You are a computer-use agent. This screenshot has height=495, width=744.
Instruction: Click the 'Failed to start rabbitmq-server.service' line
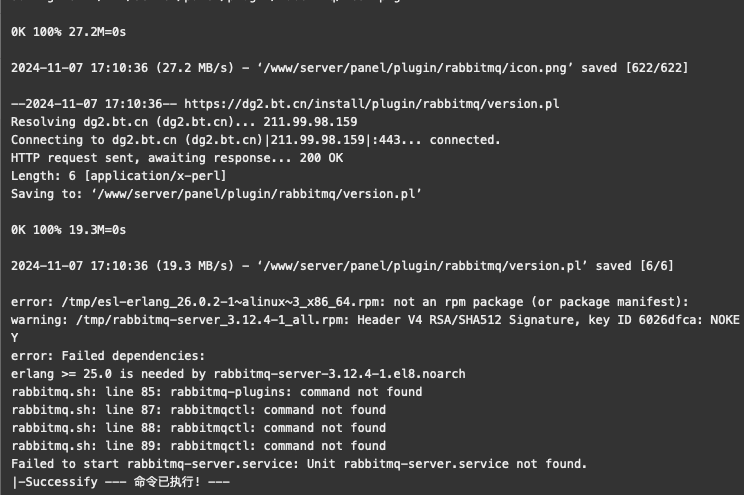[299, 464]
